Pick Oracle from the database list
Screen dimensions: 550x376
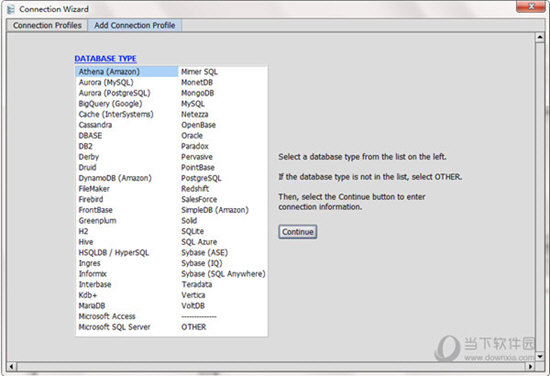pyautogui.click(x=192, y=135)
